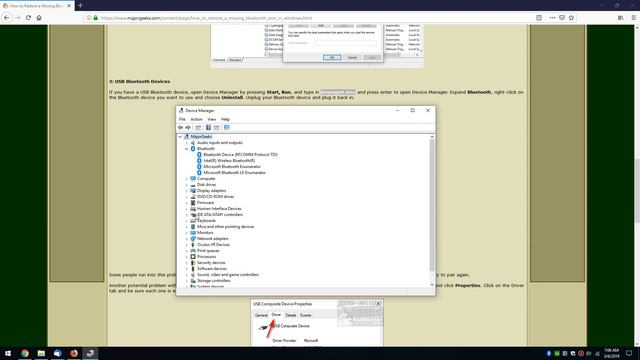The height and width of the screenshot is (360, 640).
Task: Open the browser home page
Action: [39, 18]
